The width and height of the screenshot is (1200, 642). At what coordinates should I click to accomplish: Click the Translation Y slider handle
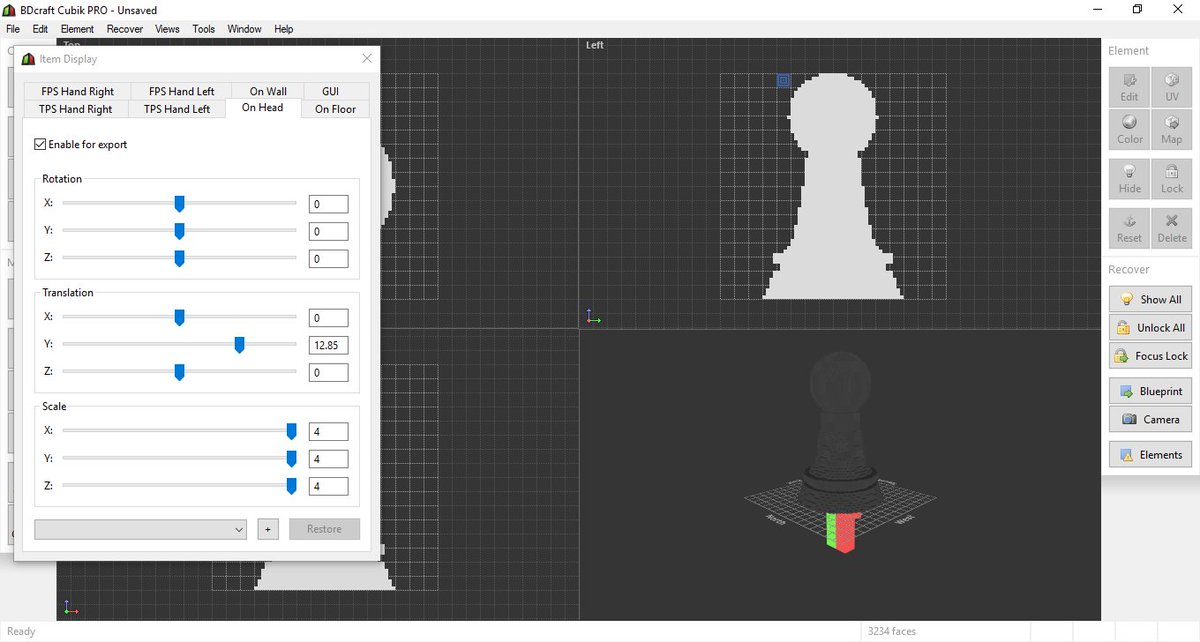click(x=240, y=345)
